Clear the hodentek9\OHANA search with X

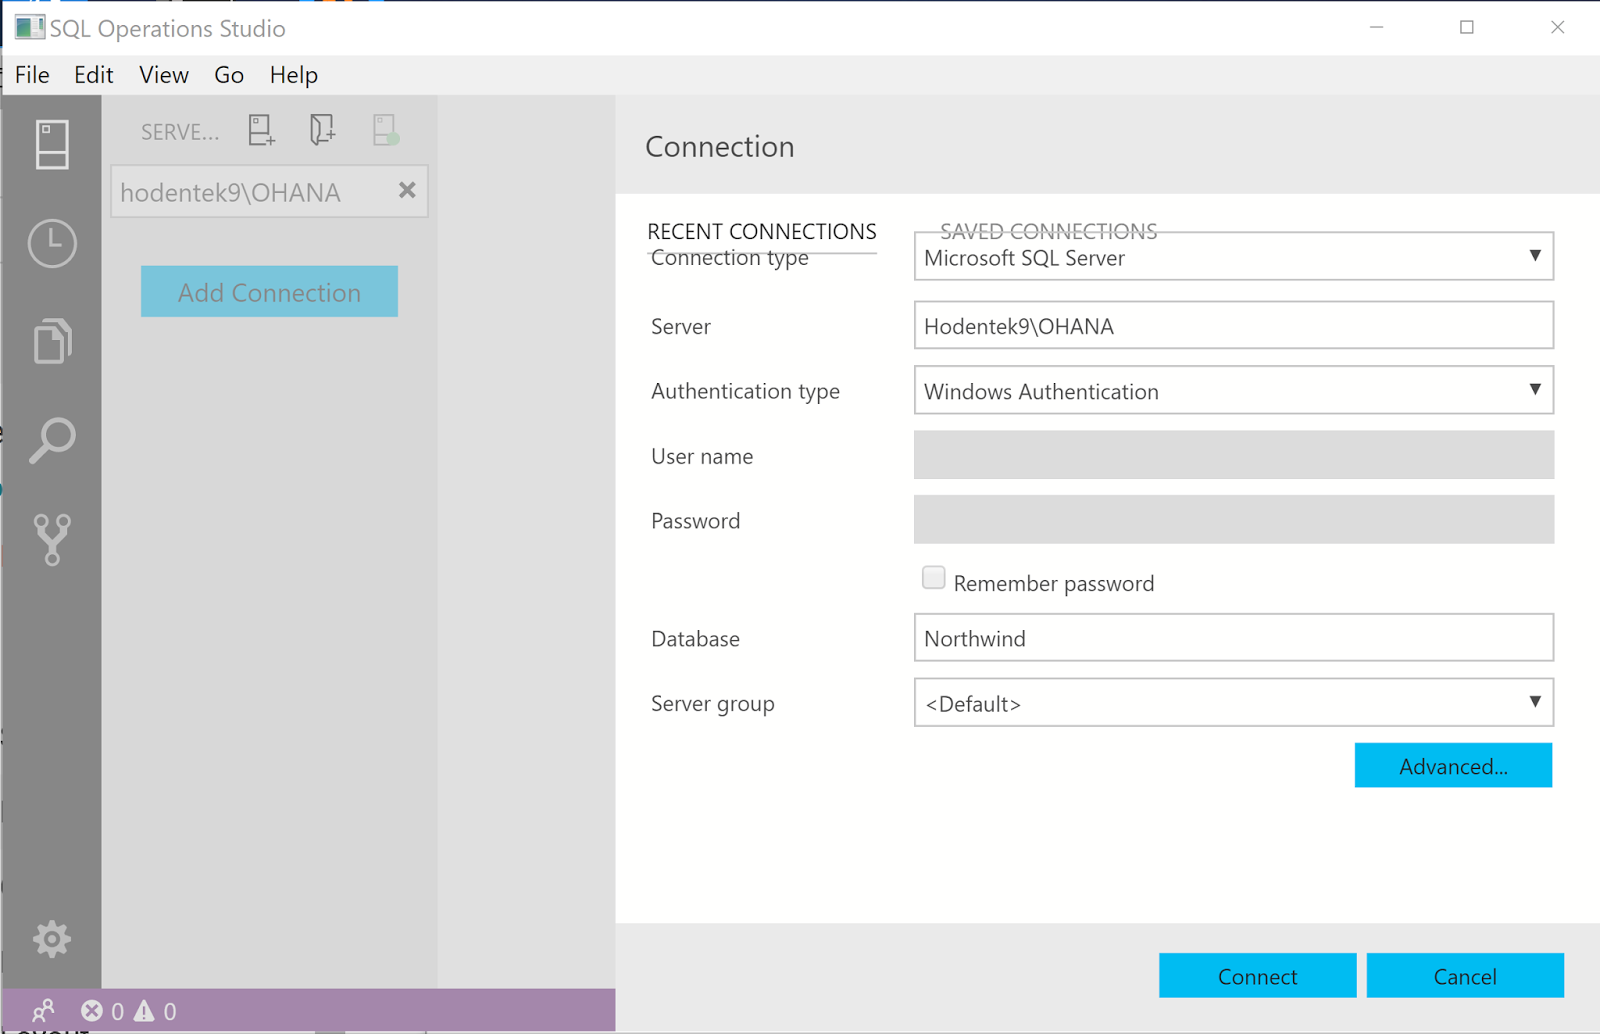coord(407,190)
